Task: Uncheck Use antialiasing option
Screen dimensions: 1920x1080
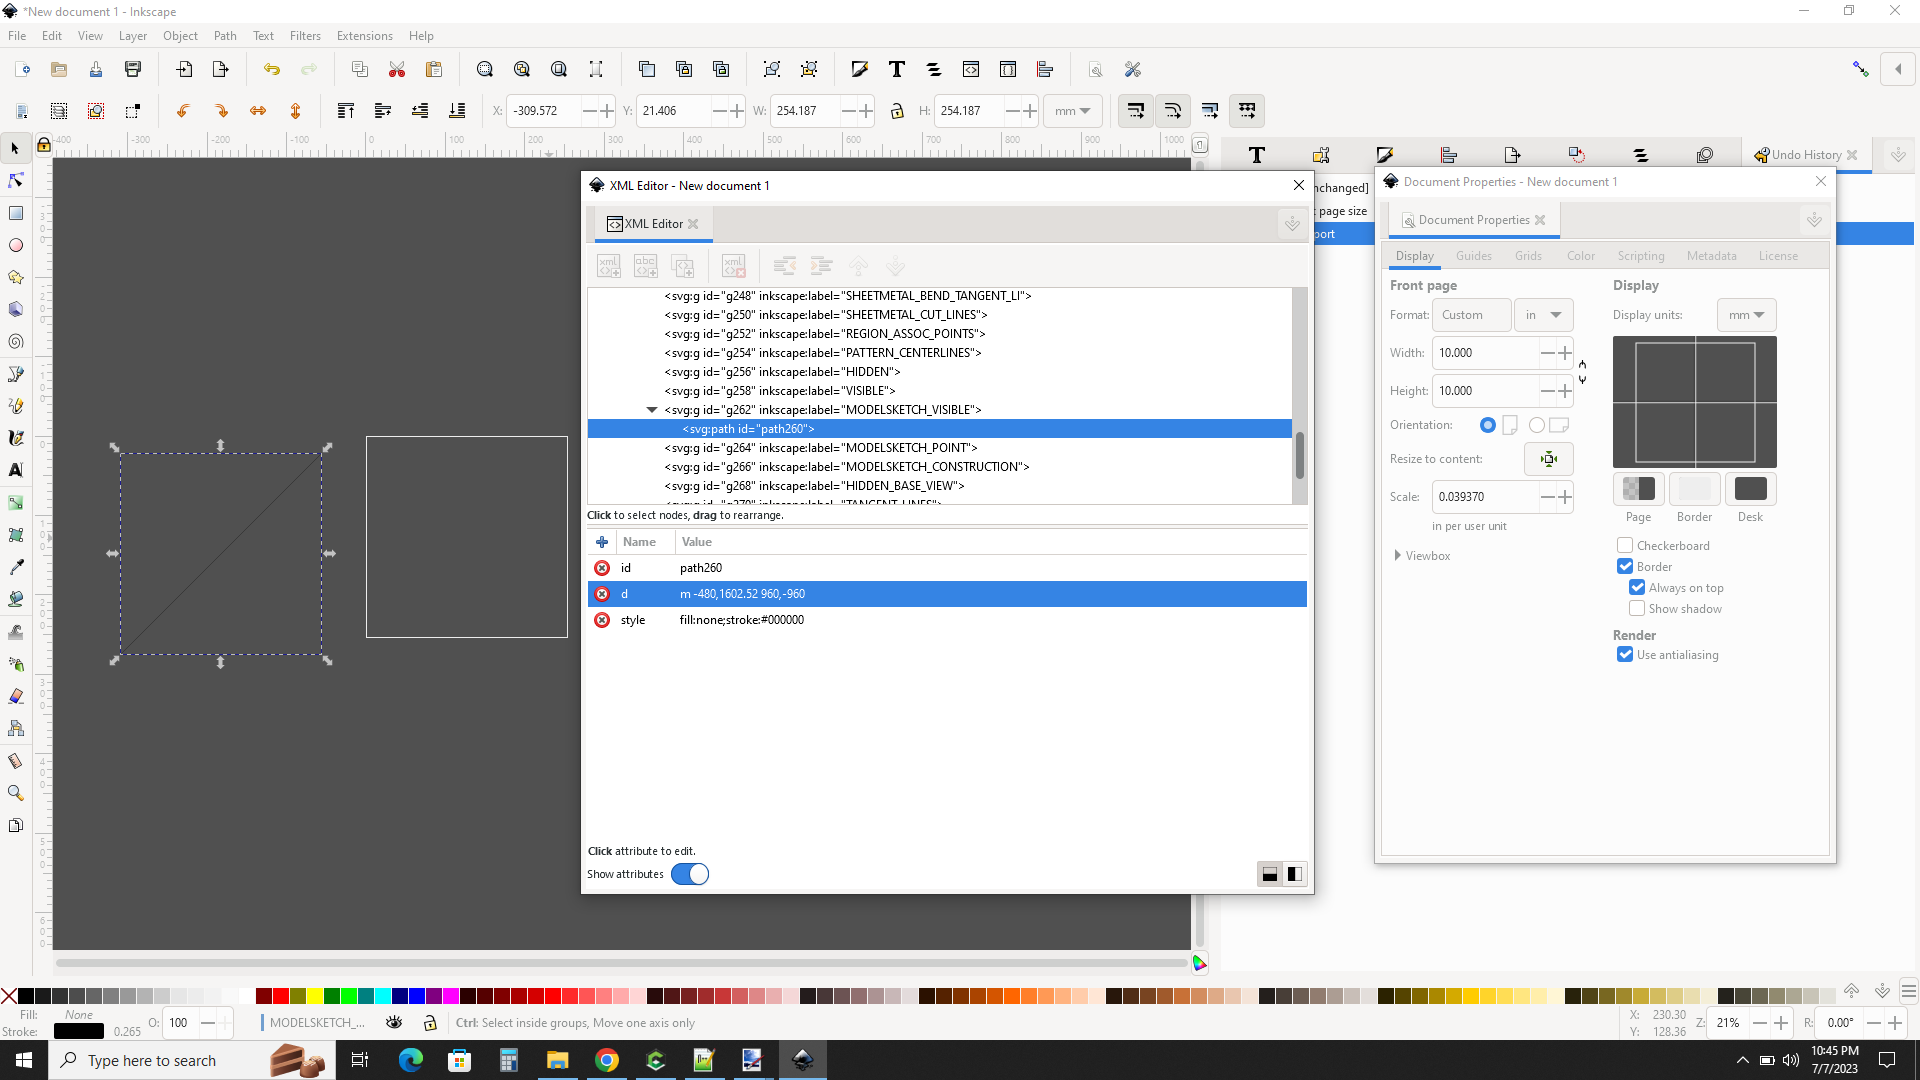Action: point(1625,655)
